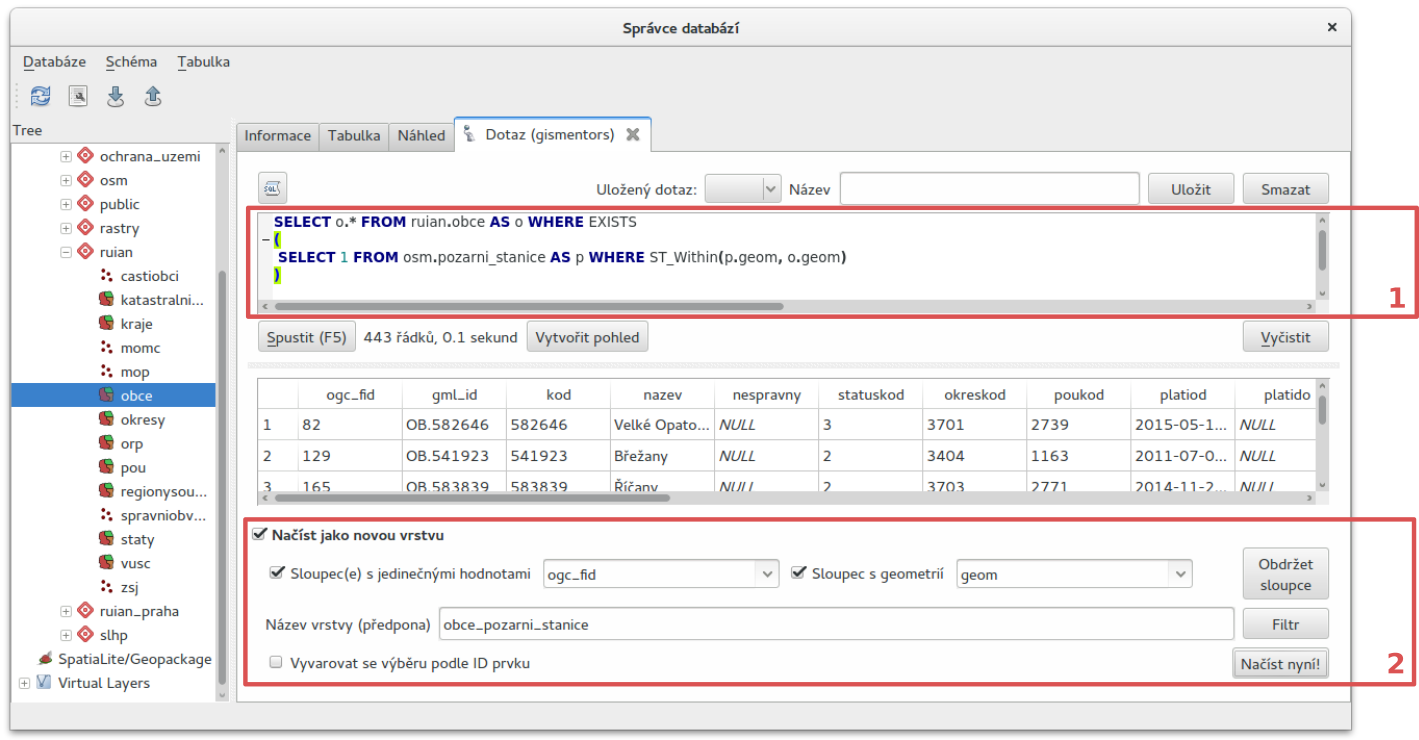This screenshot has width=1419, height=740.
Task: Click the orp polygon layer icon
Action: point(106,444)
